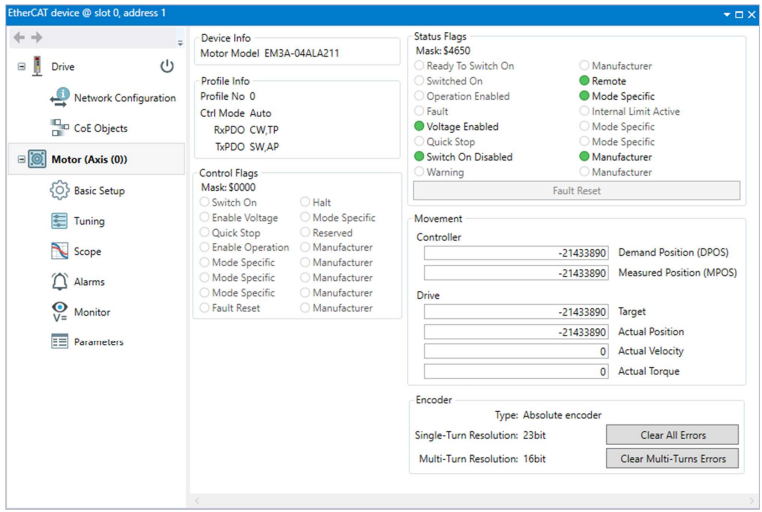Select the Parameters entry
This screenshot has height=512, width=762.
pos(99,341)
